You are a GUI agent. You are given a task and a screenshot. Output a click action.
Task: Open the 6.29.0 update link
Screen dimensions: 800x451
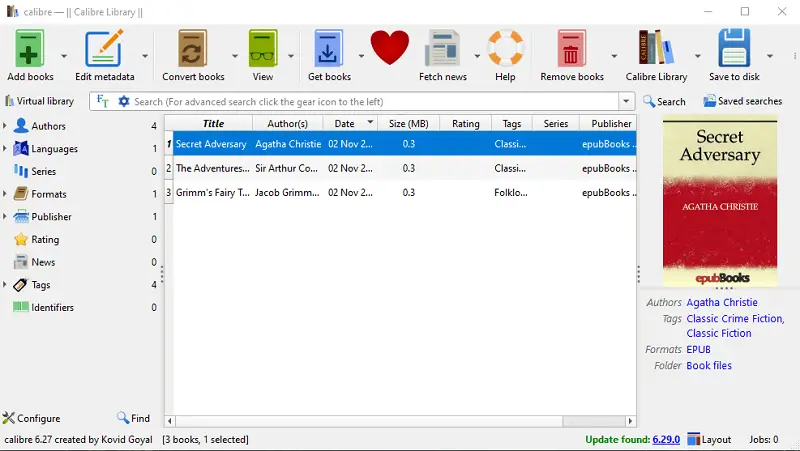point(666,439)
